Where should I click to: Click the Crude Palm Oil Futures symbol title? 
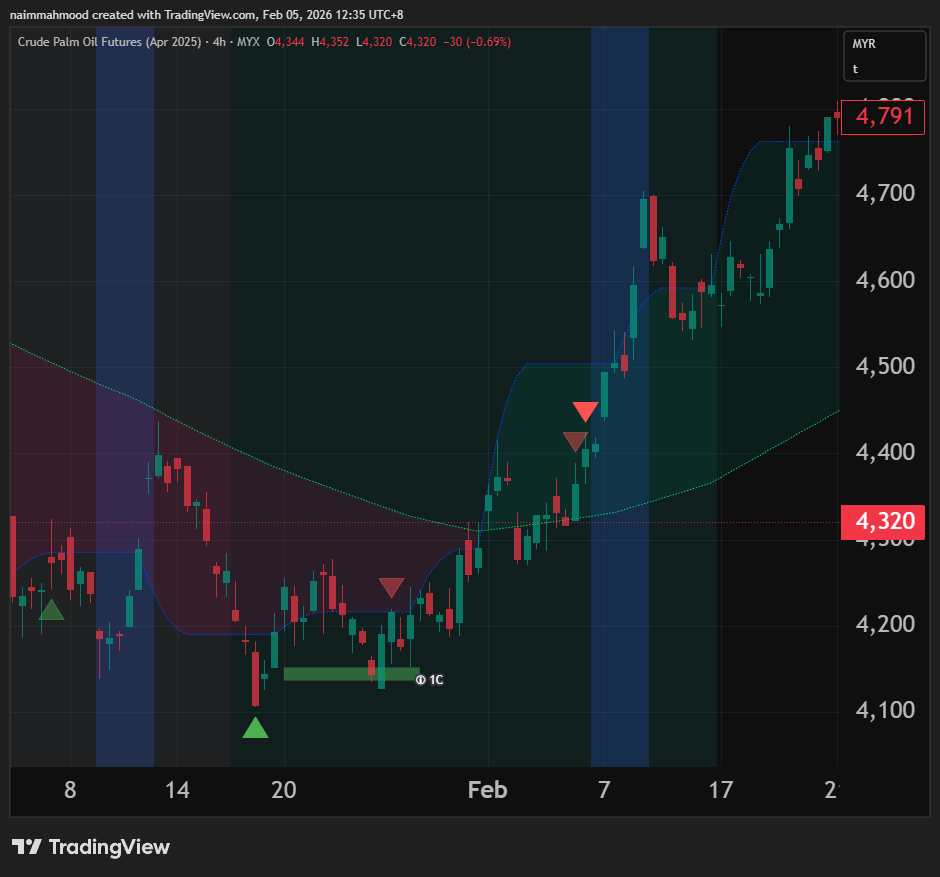pos(108,42)
